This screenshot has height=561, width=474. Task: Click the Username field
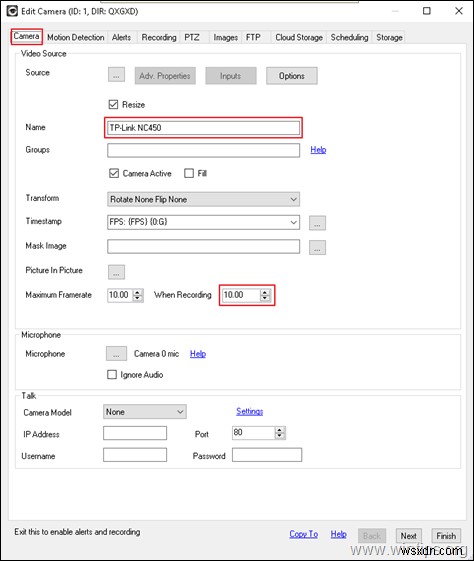(135, 455)
